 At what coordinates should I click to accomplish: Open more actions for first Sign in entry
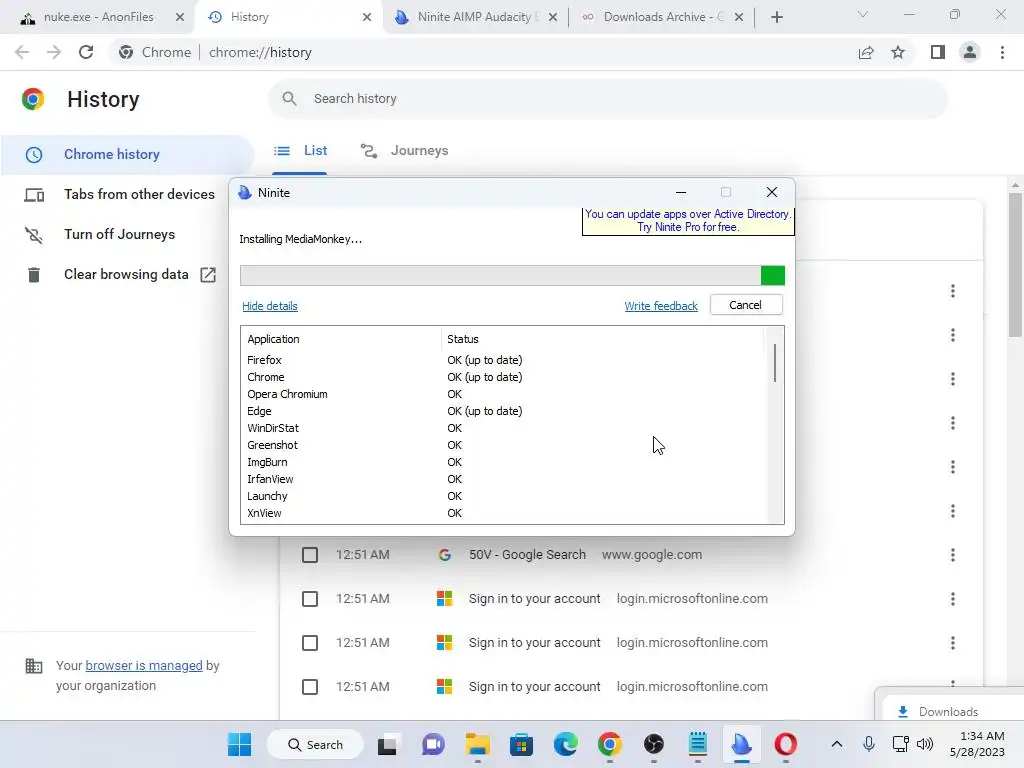[x=953, y=599]
